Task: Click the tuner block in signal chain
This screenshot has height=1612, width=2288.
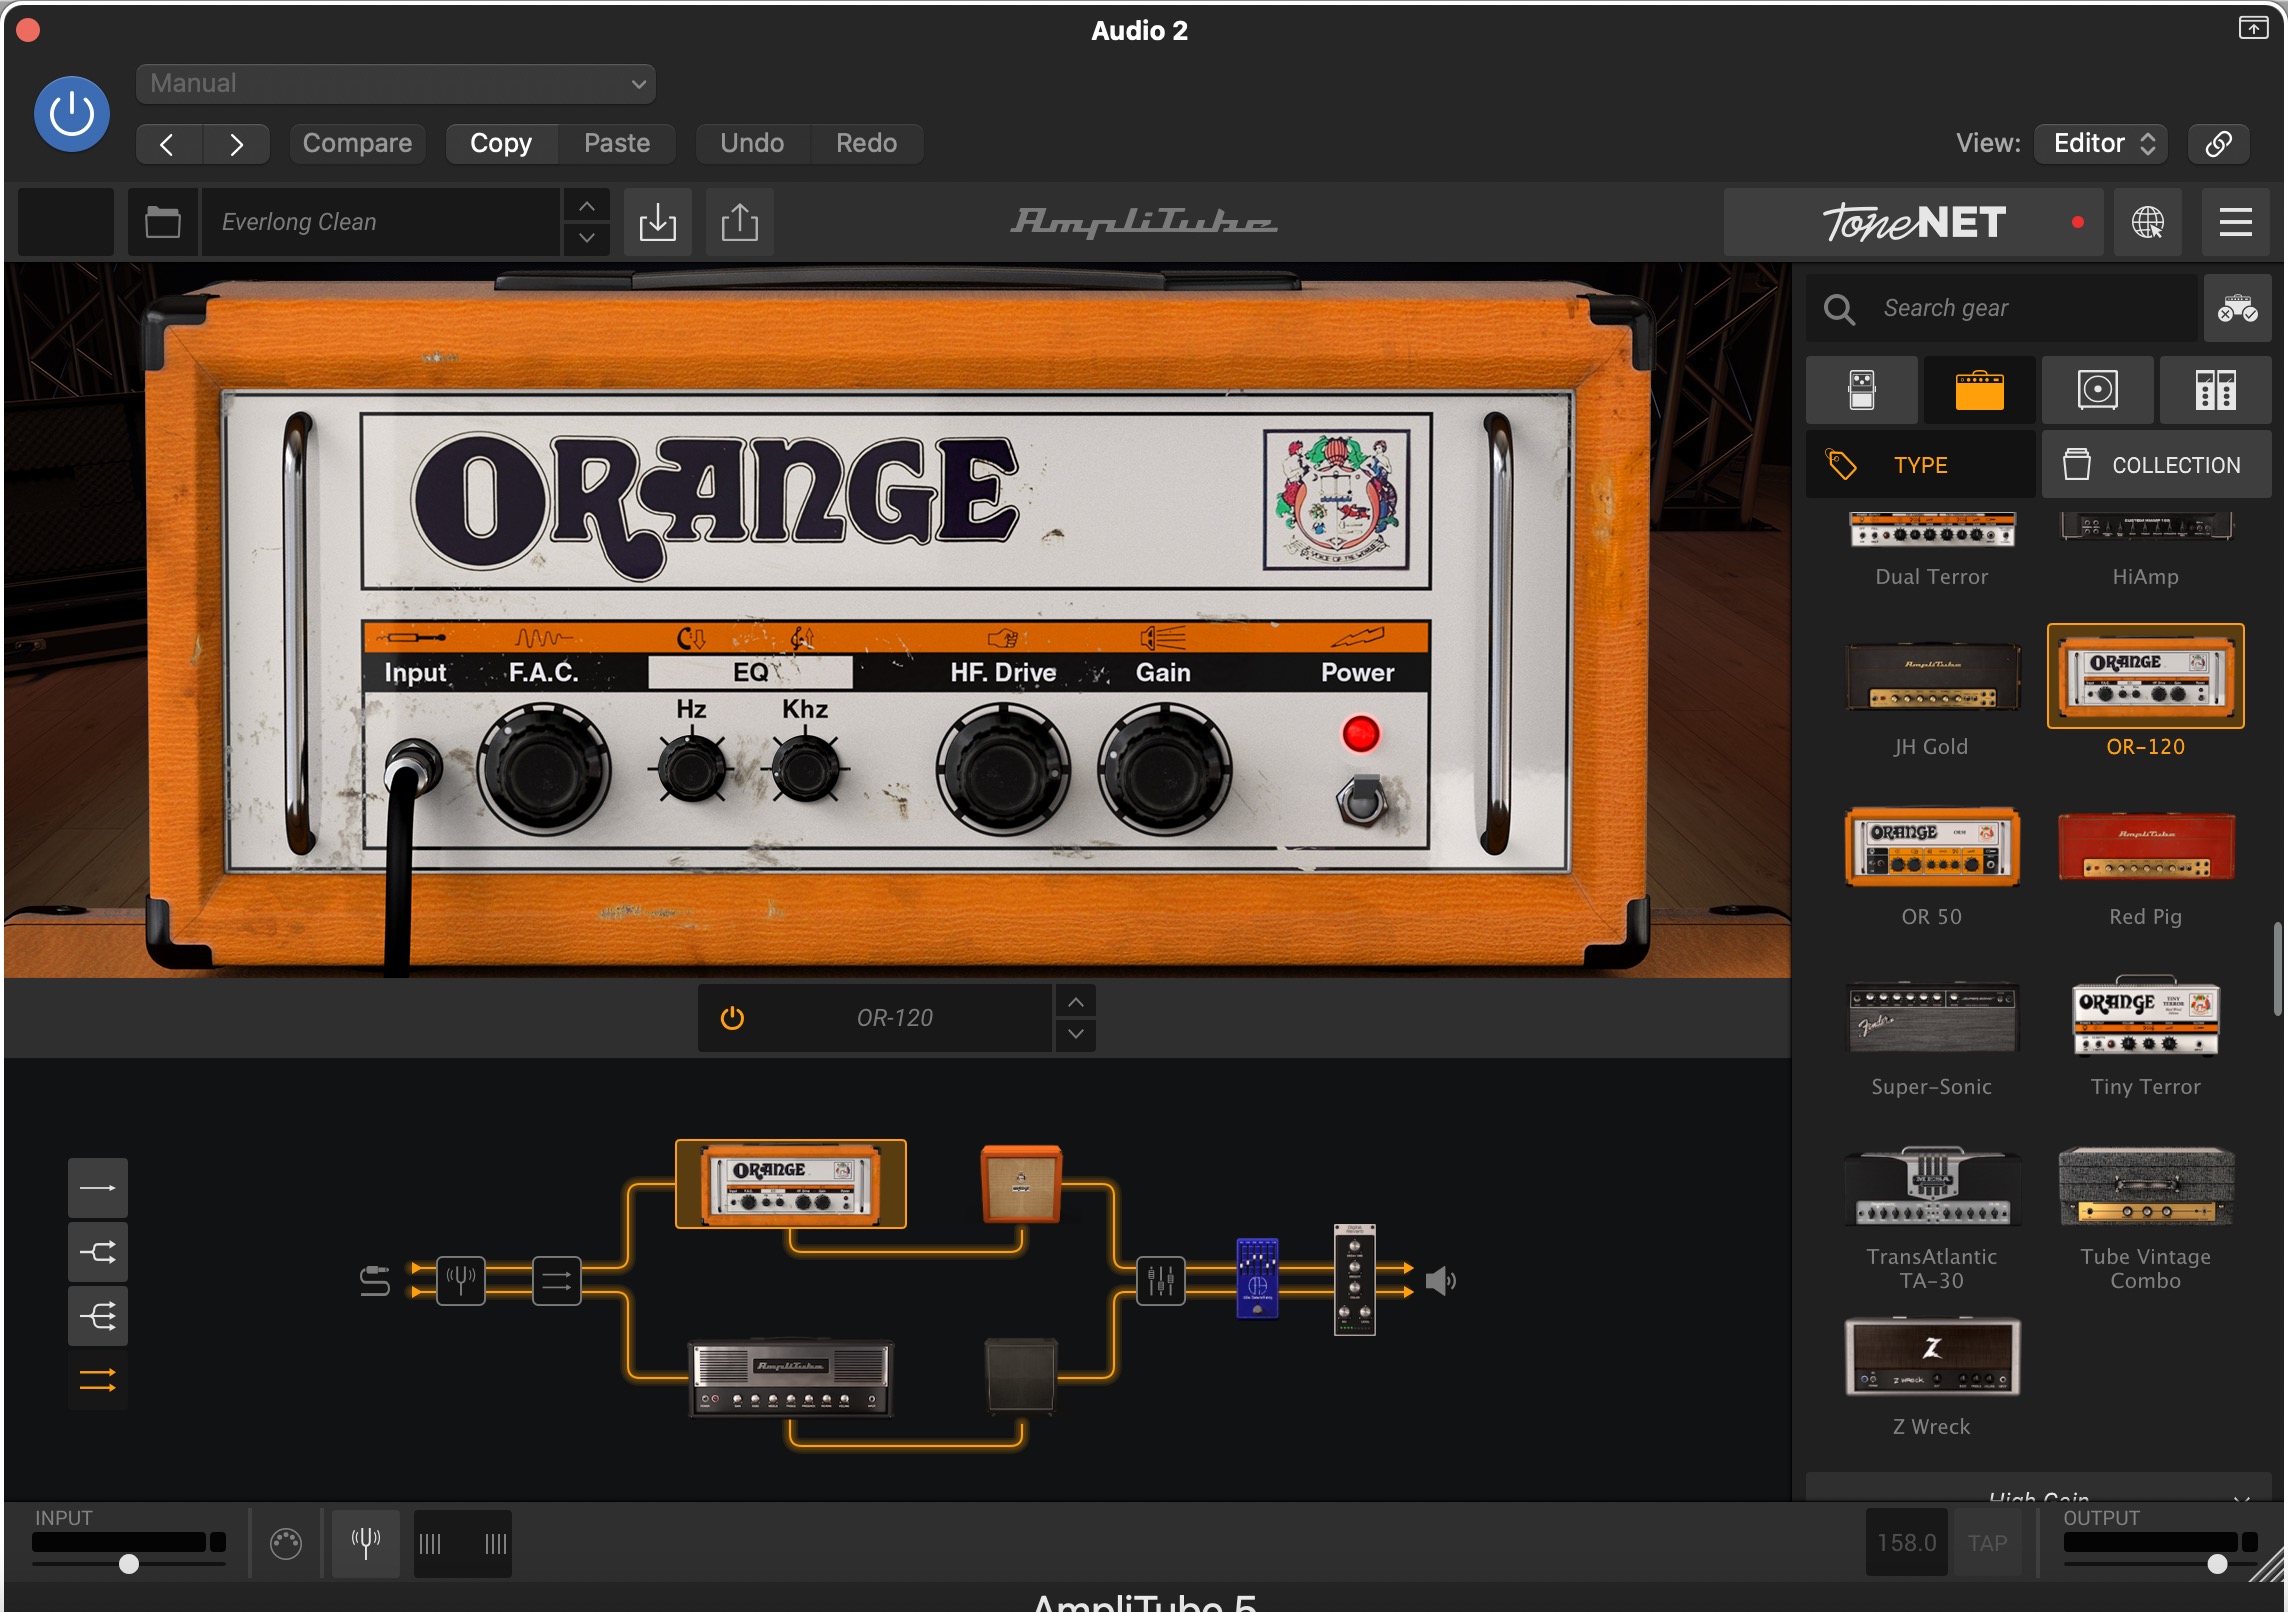Action: 461,1280
